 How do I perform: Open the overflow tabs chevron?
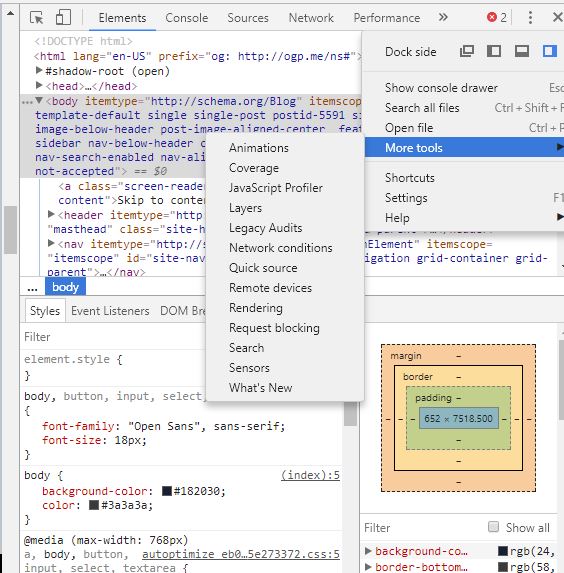tap(443, 17)
